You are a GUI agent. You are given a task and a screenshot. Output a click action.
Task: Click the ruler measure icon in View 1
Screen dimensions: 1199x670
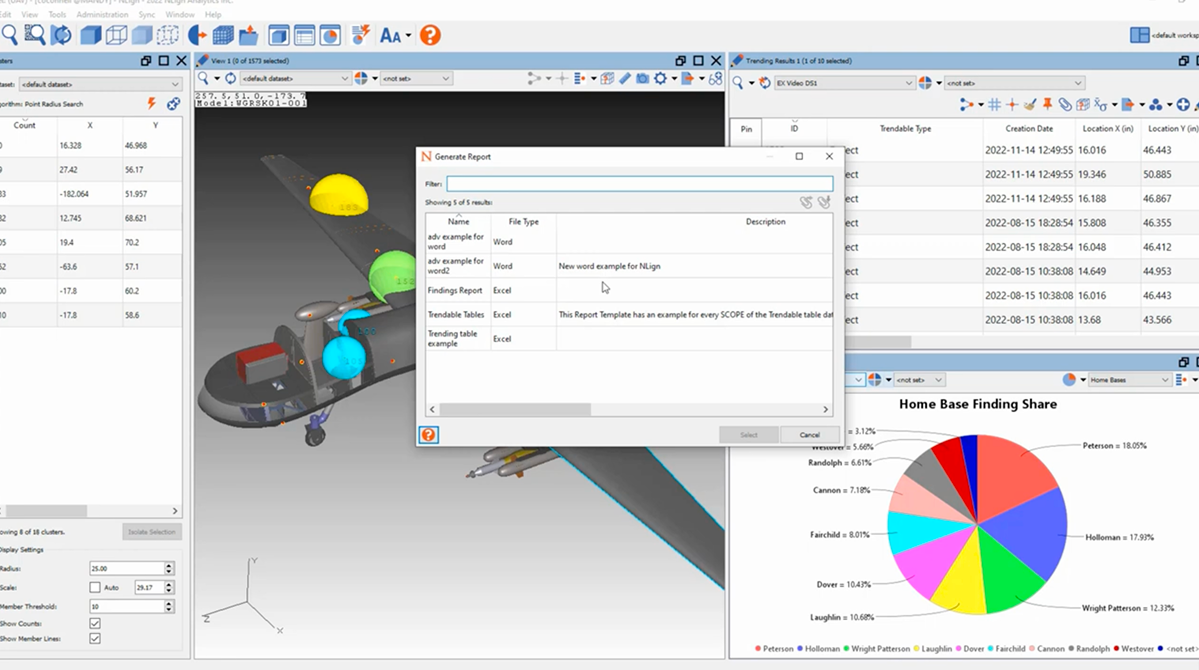pyautogui.click(x=625, y=78)
